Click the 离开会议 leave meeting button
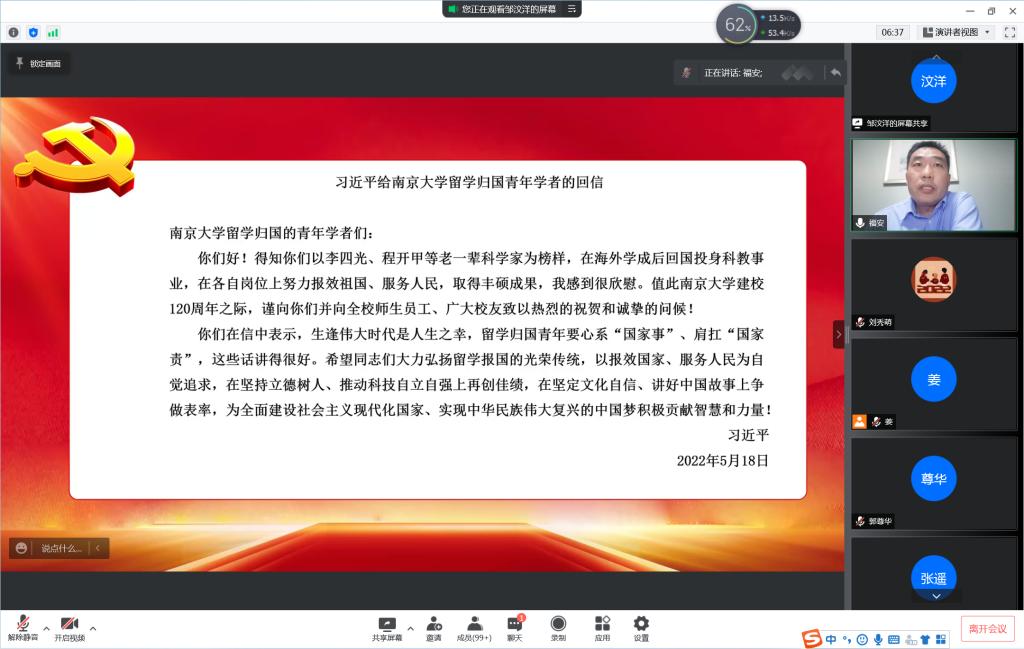Screen dimensions: 1024x649 (x=987, y=628)
